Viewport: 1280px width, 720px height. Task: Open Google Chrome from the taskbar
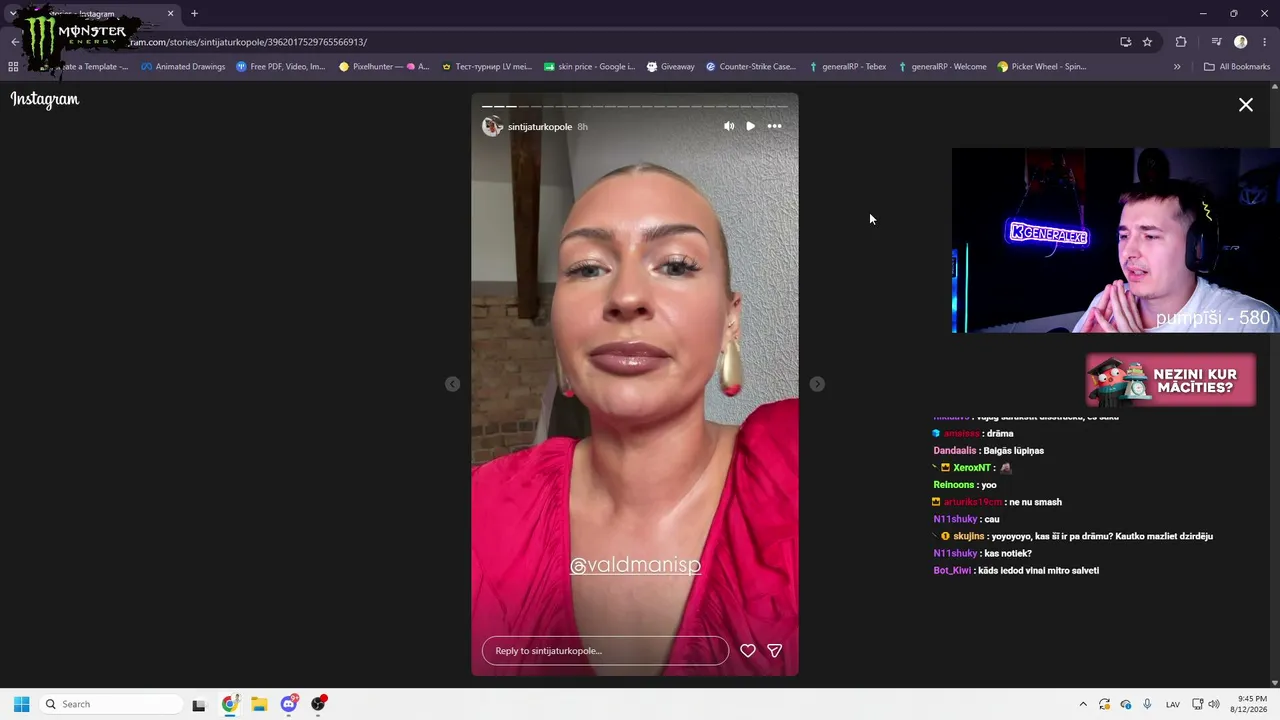tap(230, 704)
